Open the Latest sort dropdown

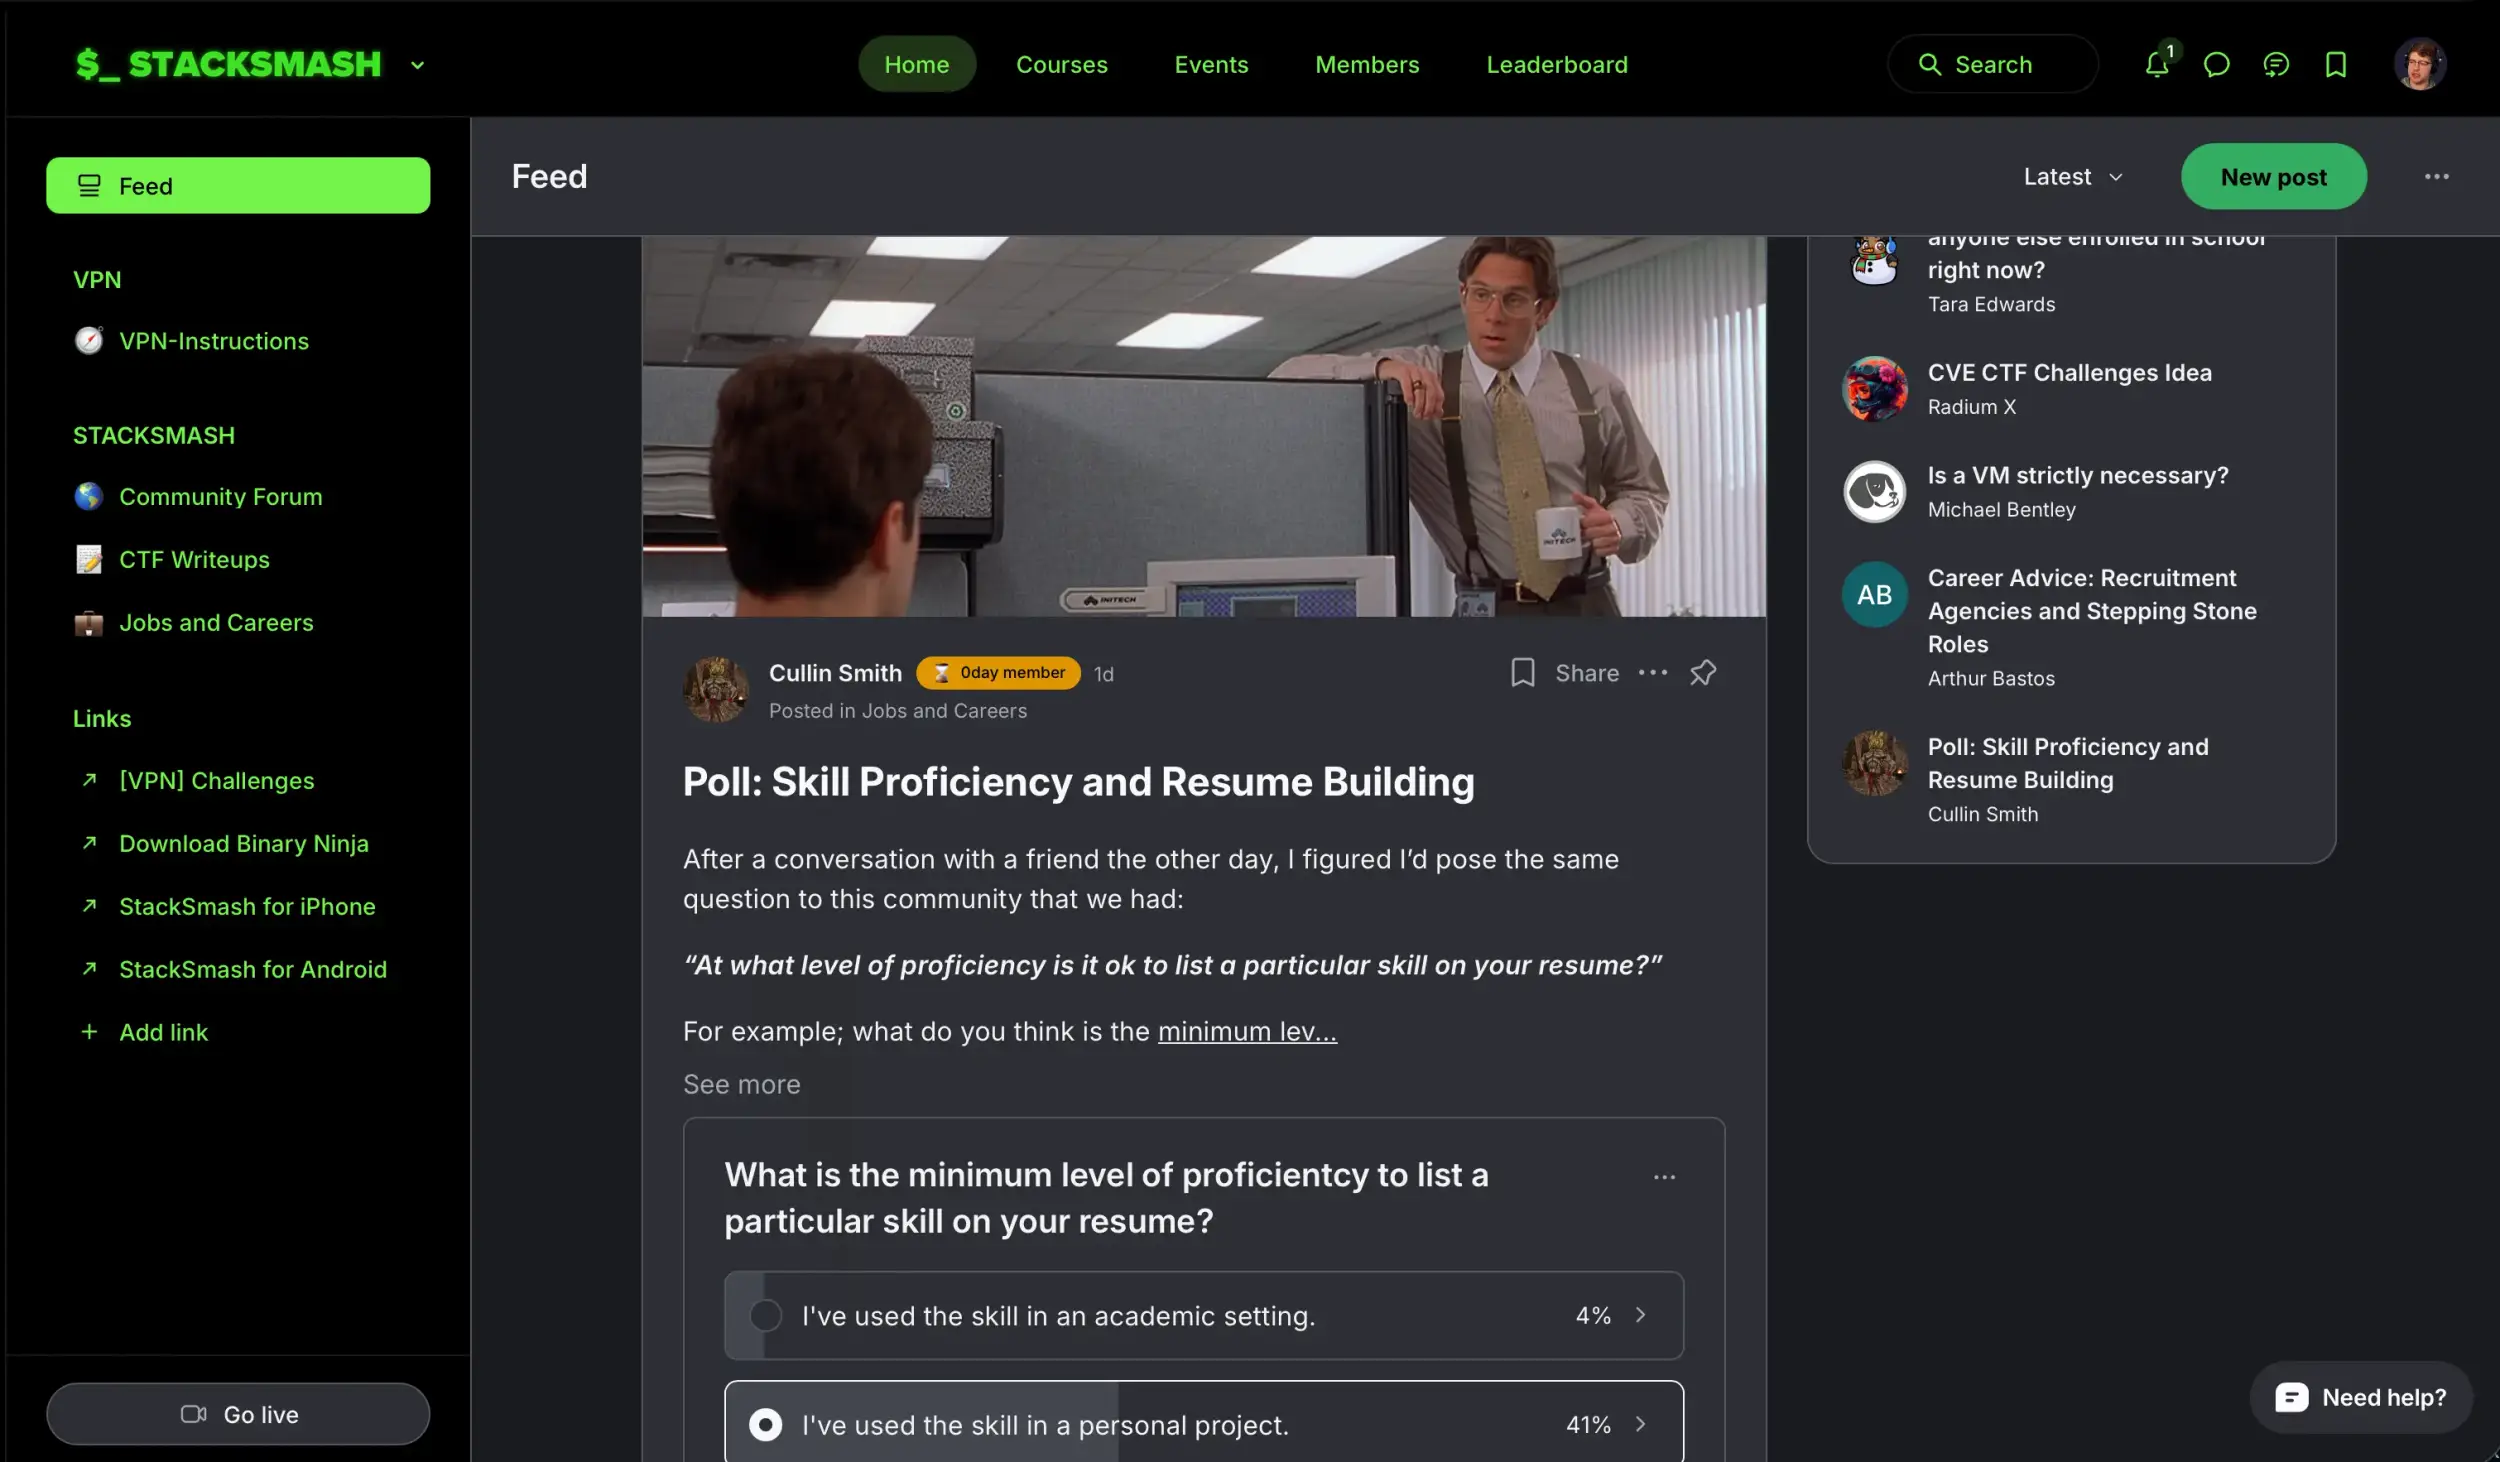pos(2072,177)
